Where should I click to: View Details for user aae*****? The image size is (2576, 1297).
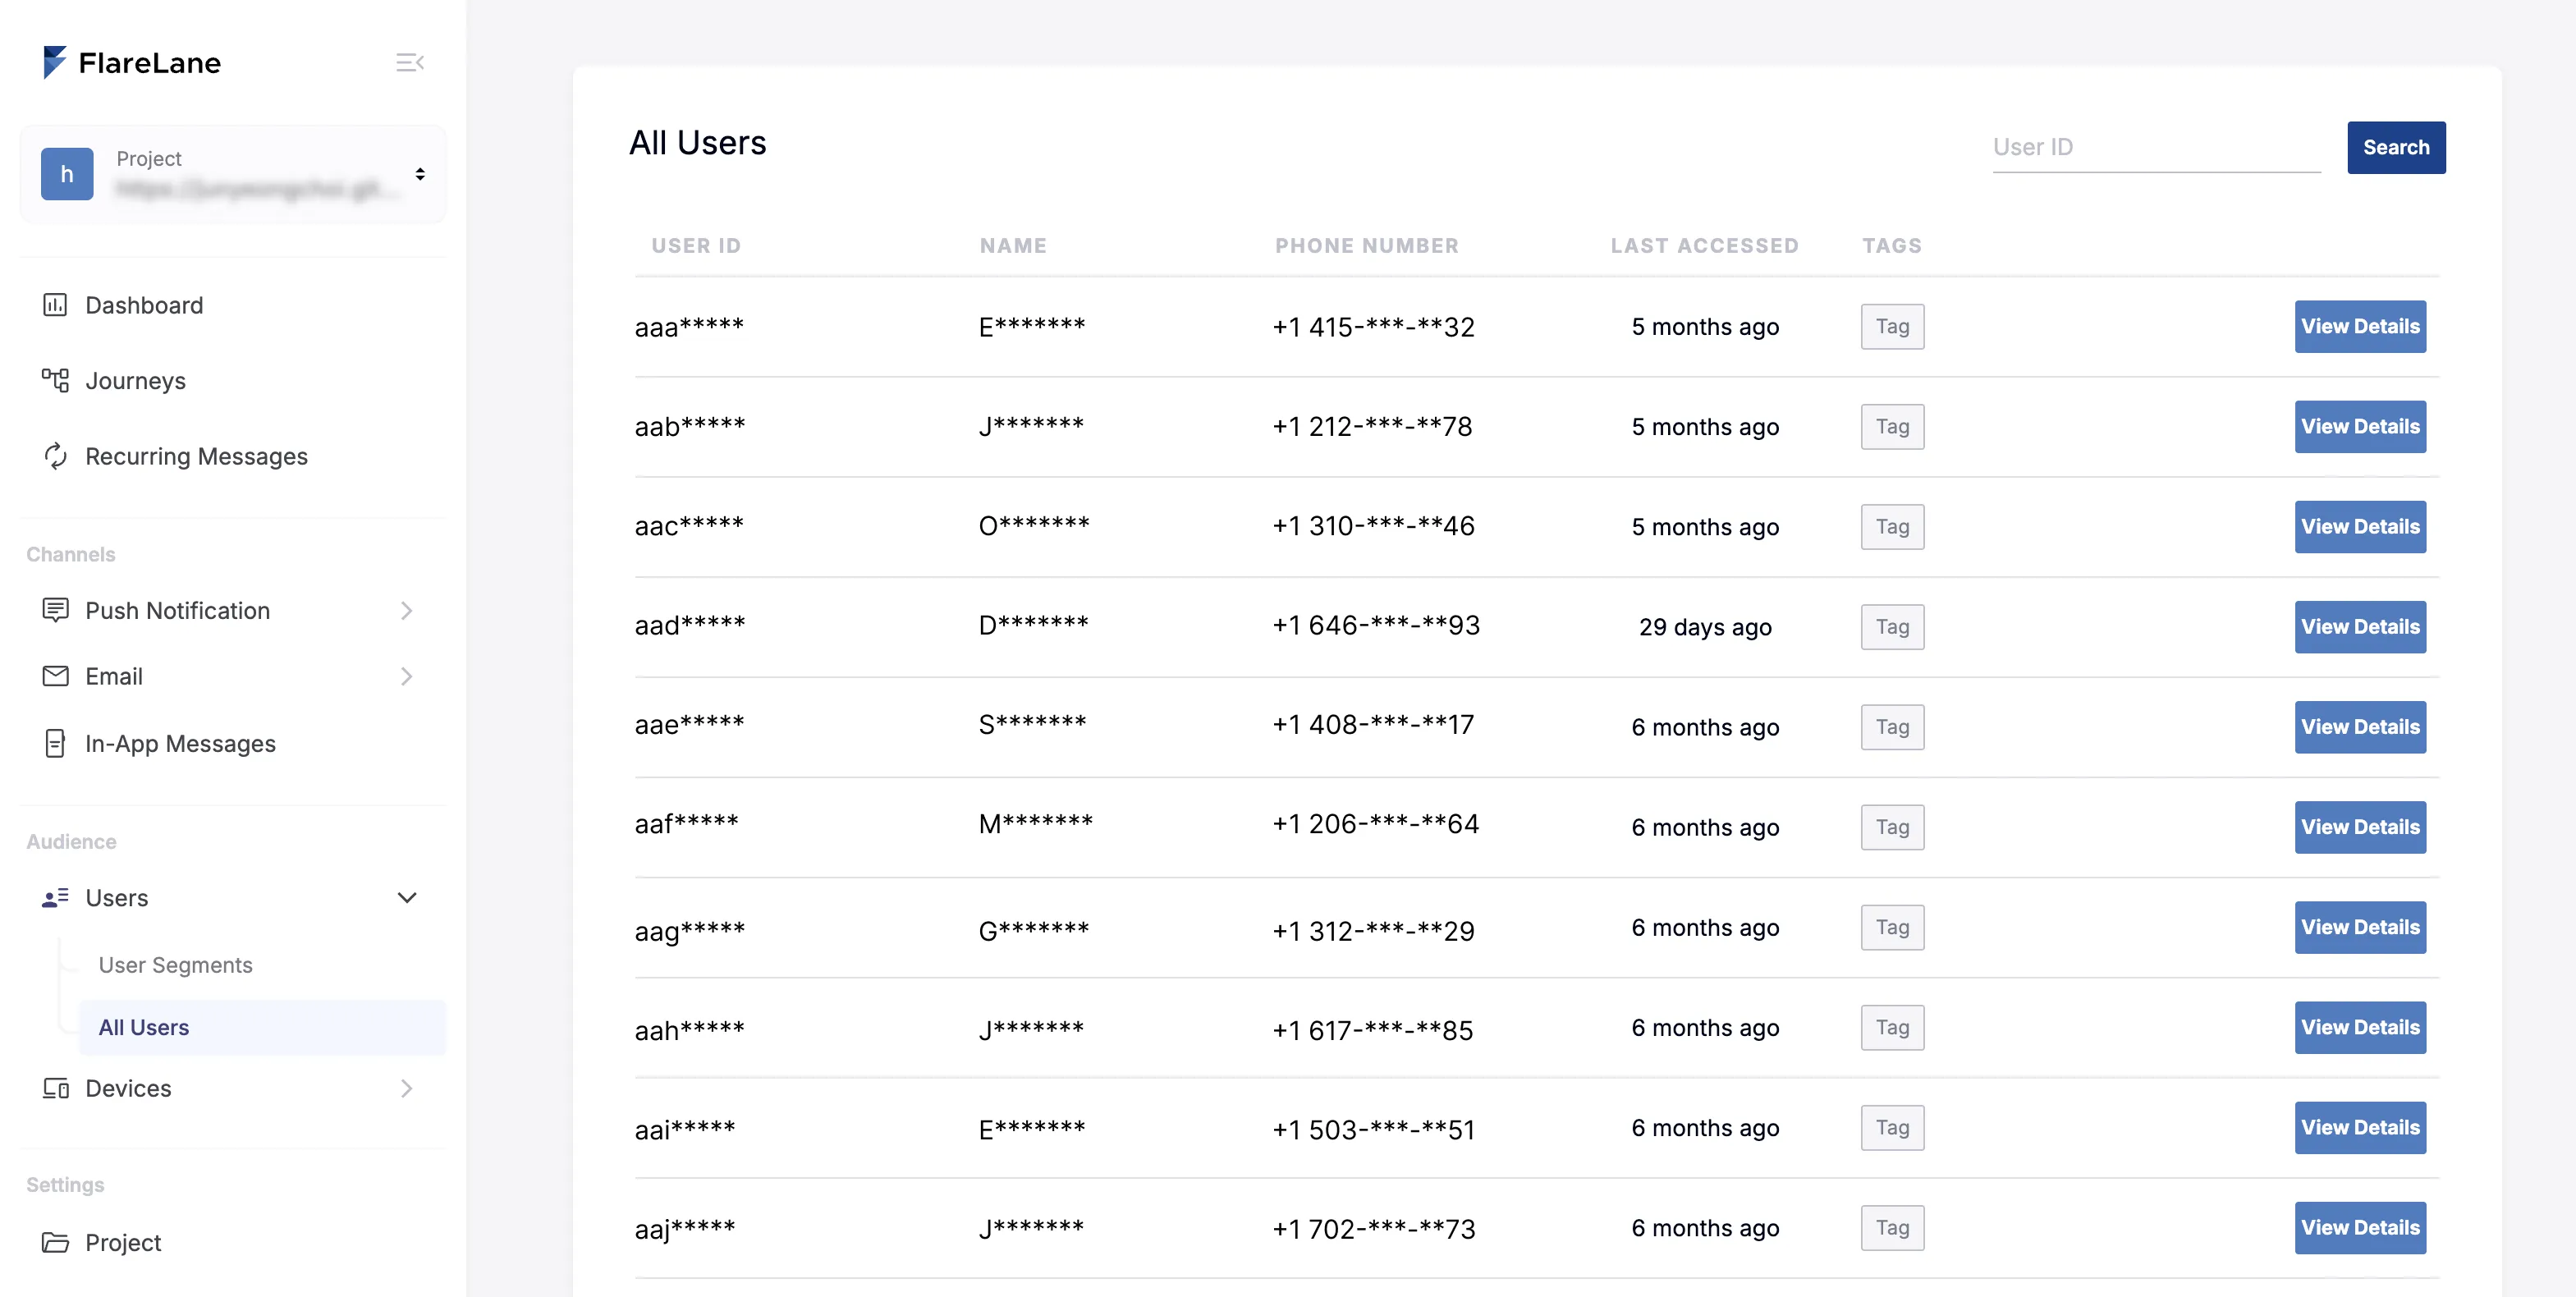[2359, 726]
